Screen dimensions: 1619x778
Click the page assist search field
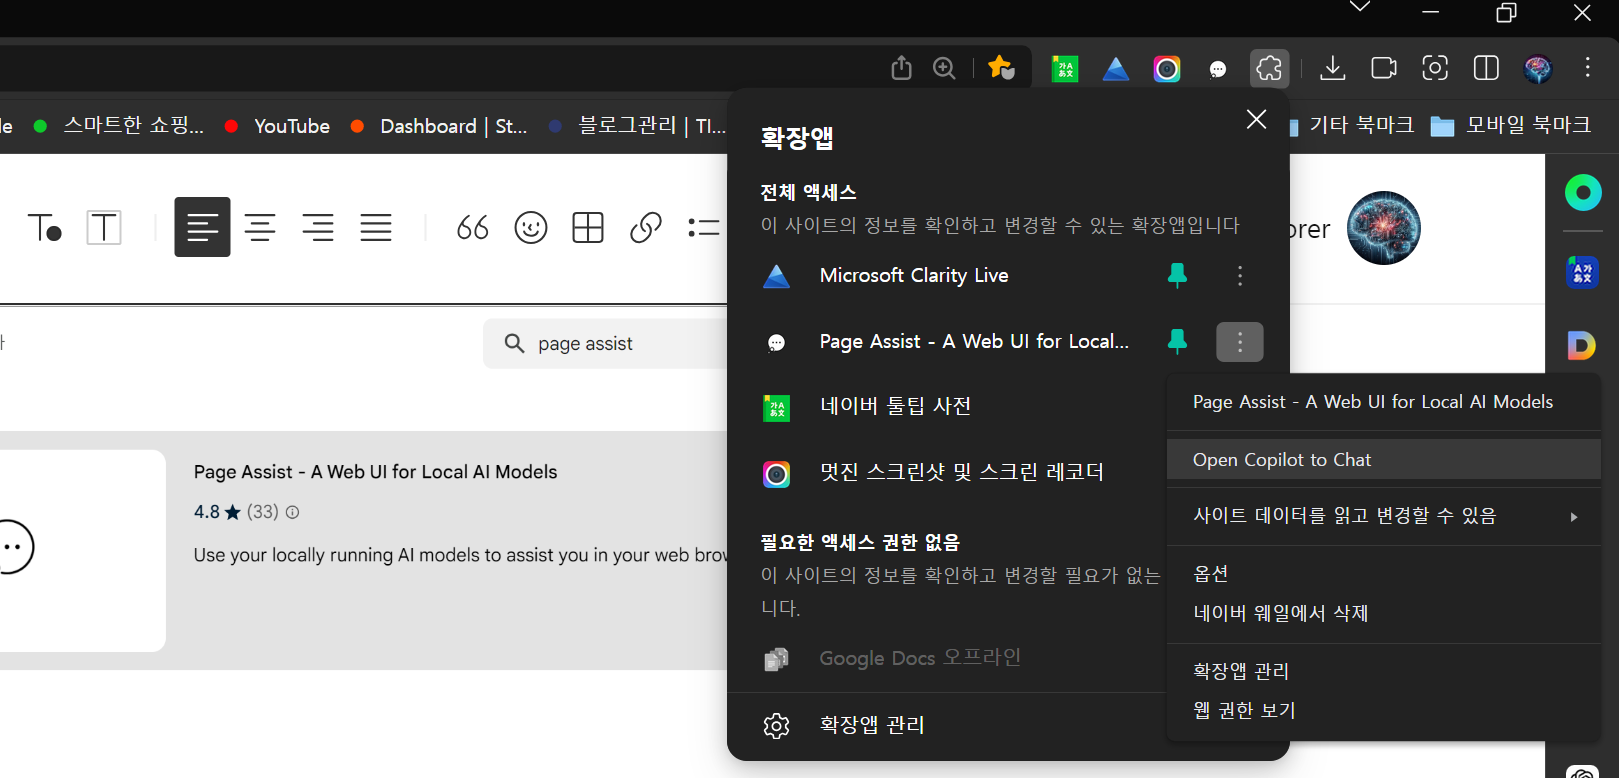[606, 344]
